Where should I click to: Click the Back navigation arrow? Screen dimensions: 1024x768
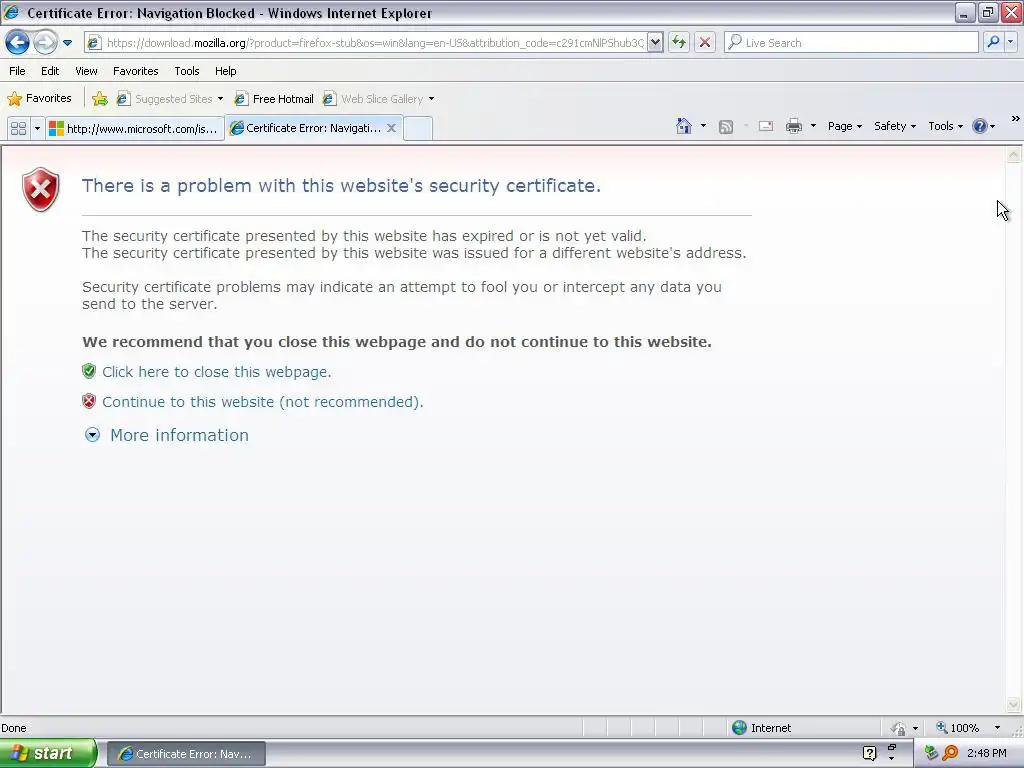point(17,43)
